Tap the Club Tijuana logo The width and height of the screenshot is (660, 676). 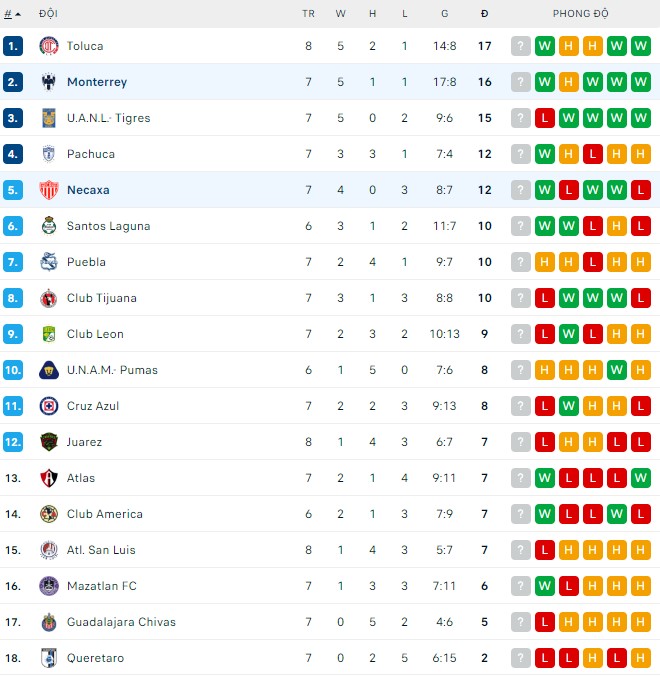point(48,298)
